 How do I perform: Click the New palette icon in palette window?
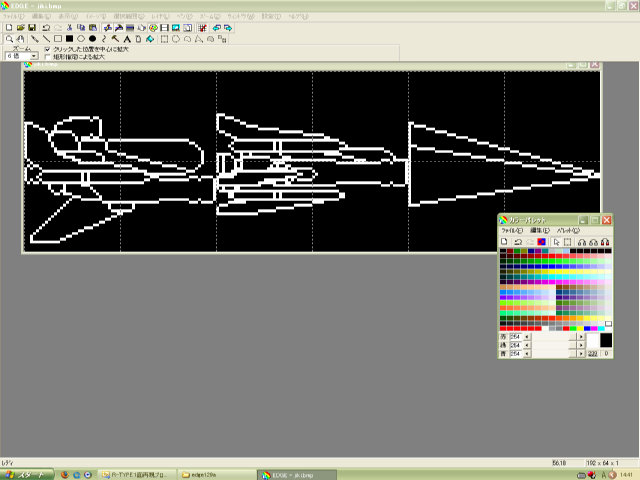[504, 242]
